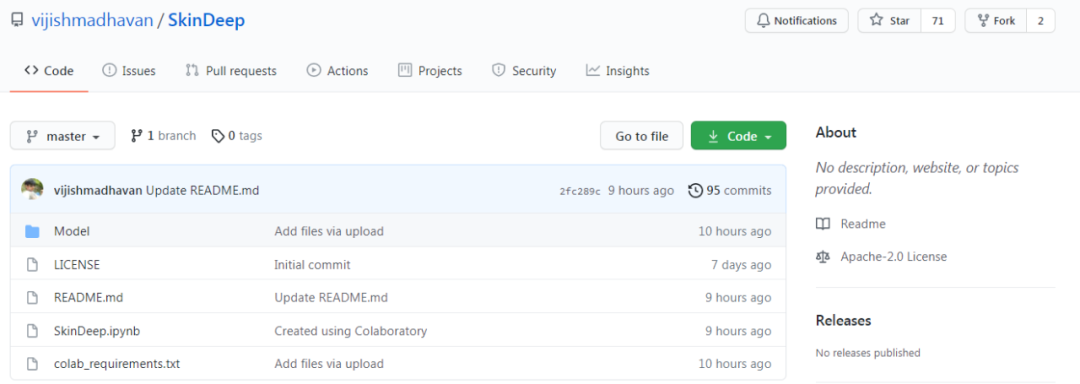Click the 9 hours ago timestamp for SkinDeep.ipynb

point(738,330)
